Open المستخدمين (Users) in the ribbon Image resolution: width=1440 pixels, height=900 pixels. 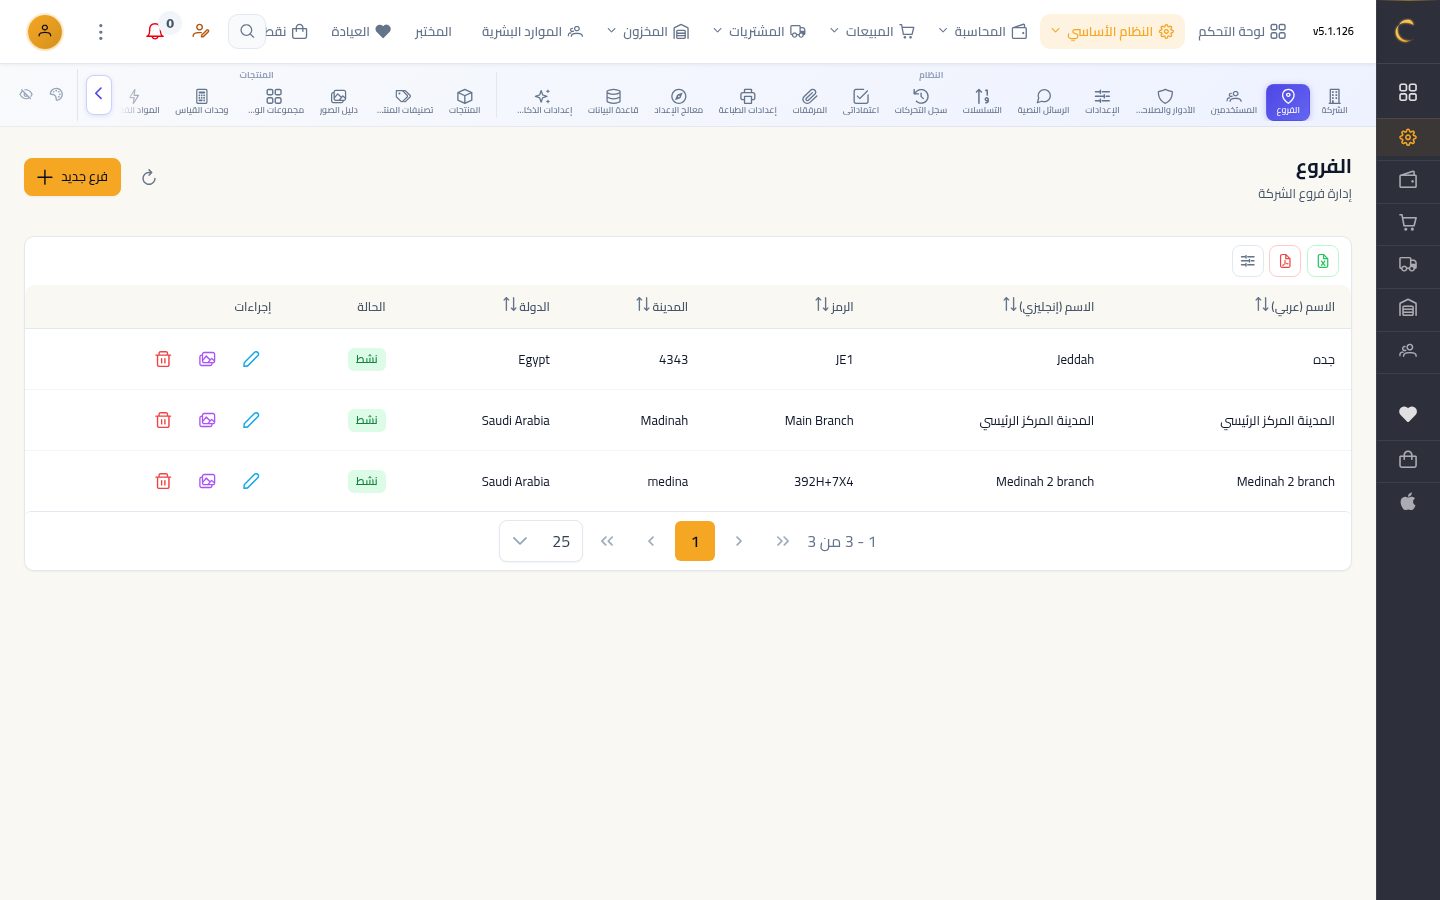1233,101
